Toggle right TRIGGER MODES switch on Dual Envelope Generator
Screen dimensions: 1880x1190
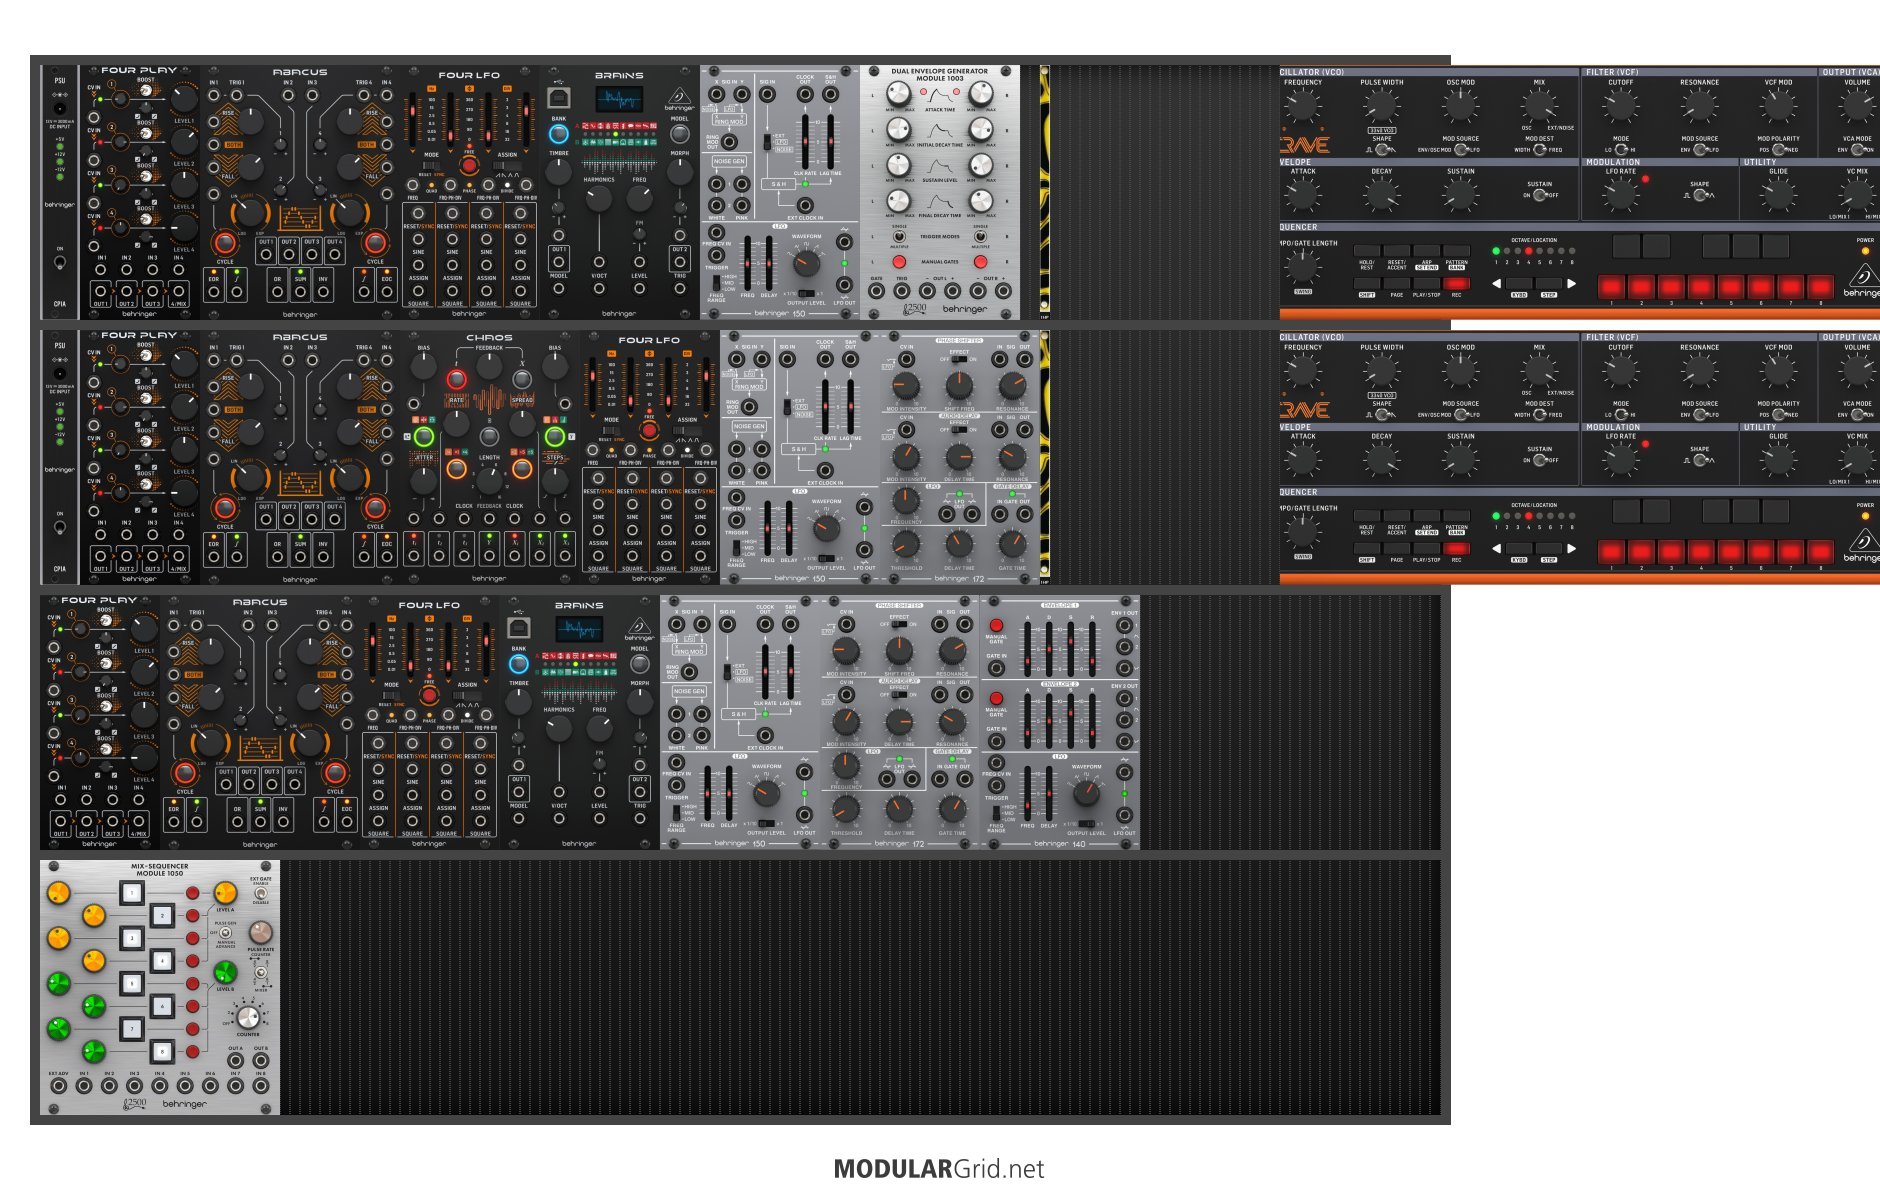click(980, 236)
